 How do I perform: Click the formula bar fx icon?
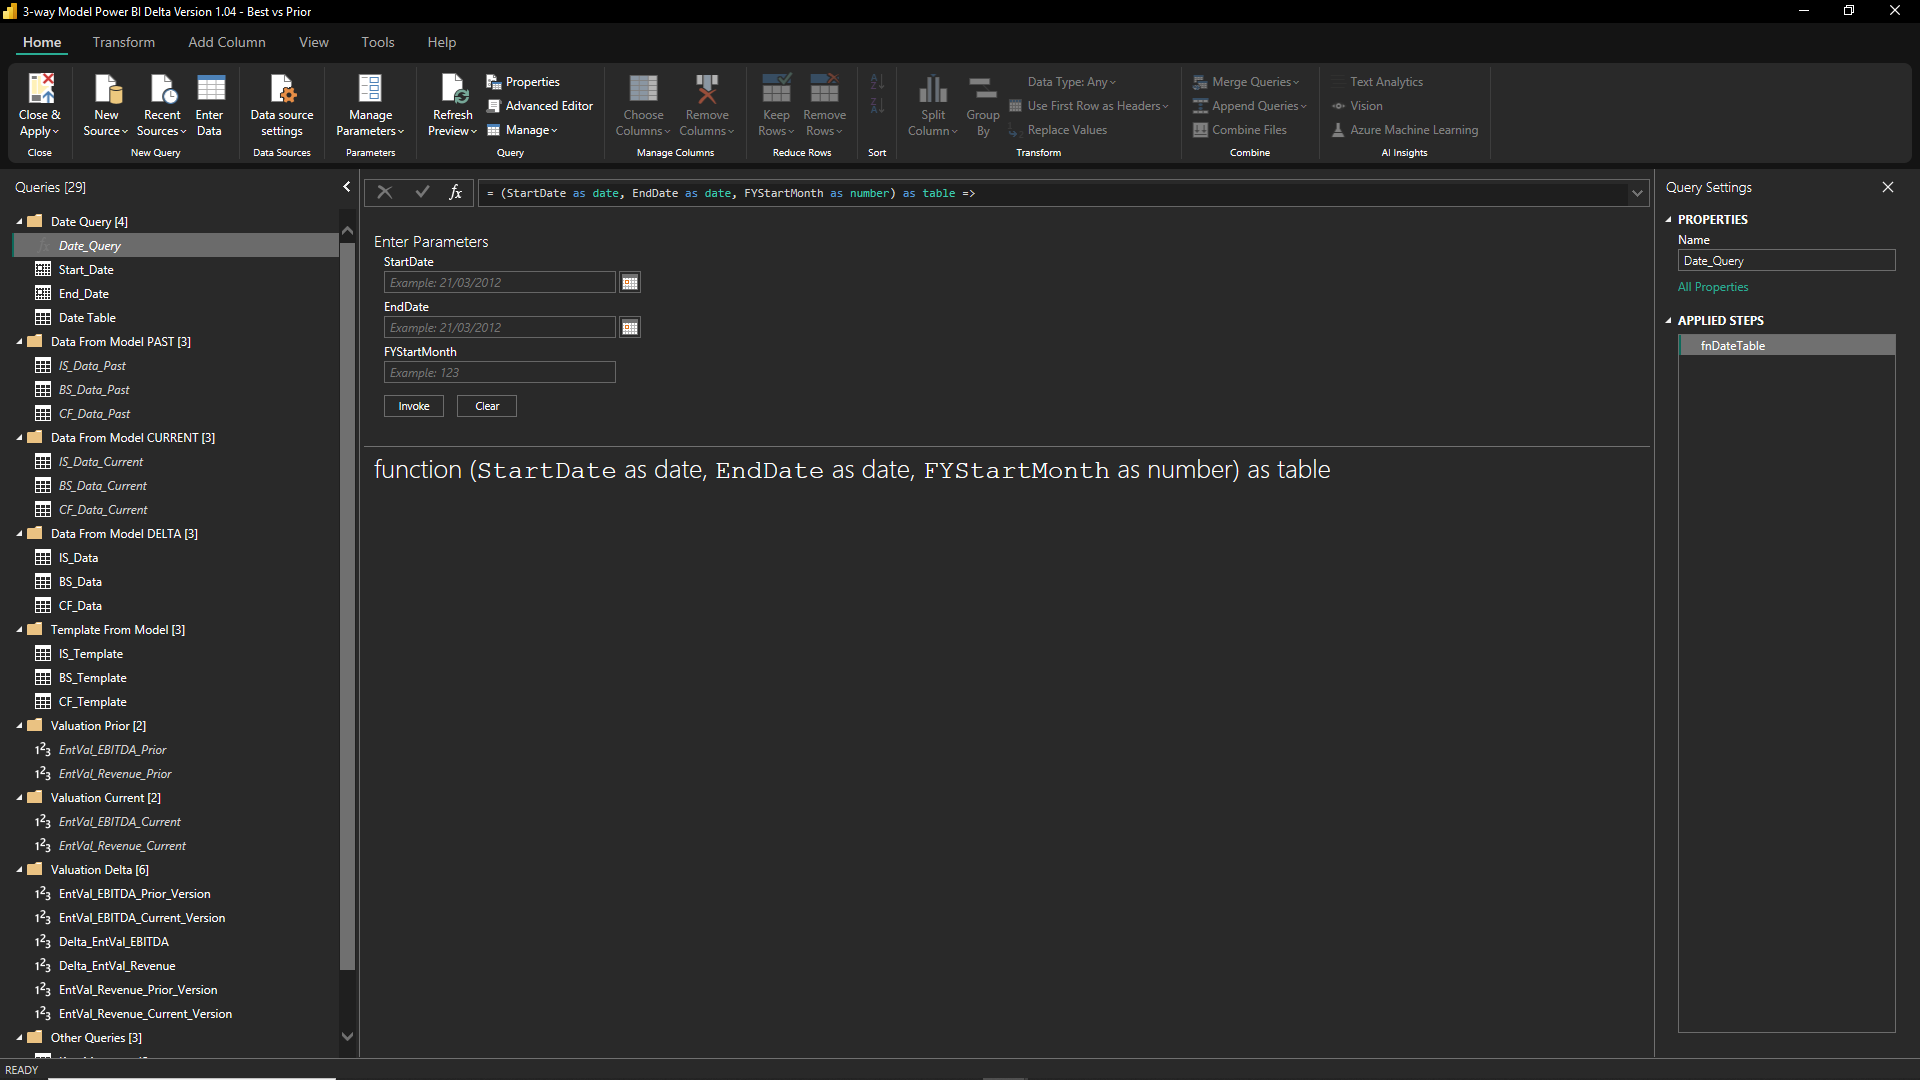(456, 193)
